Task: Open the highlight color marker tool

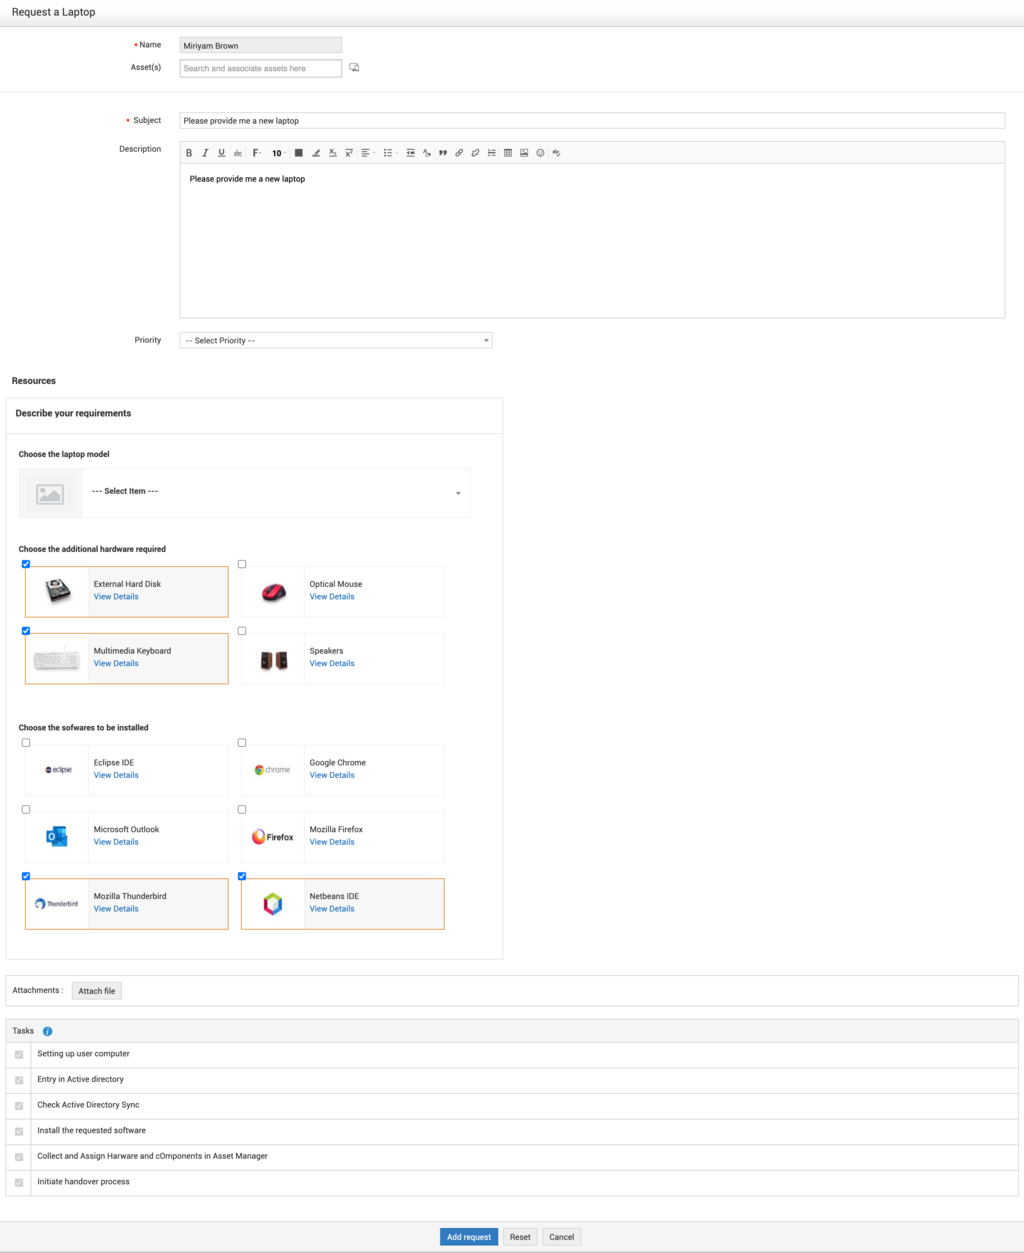Action: [x=316, y=153]
